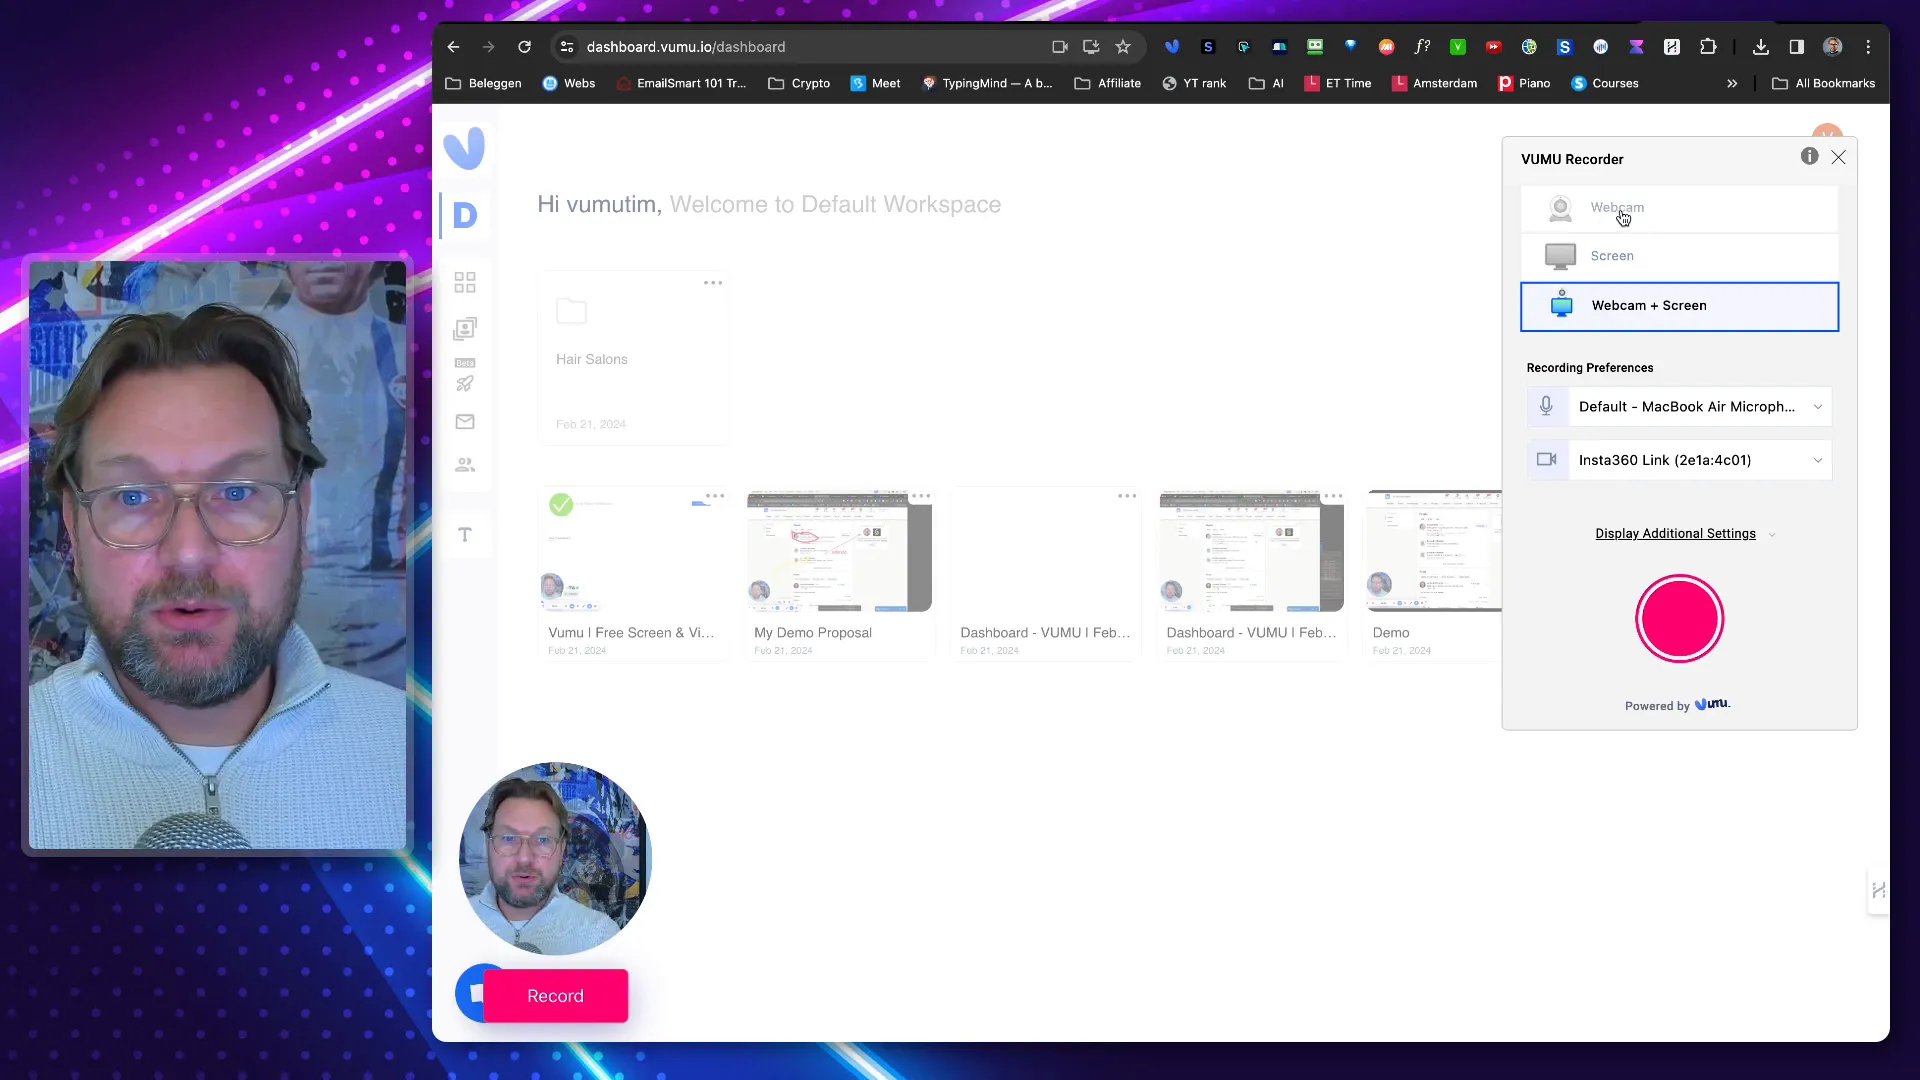This screenshot has width=1920, height=1080.
Task: Reload the page
Action: pyautogui.click(x=524, y=47)
